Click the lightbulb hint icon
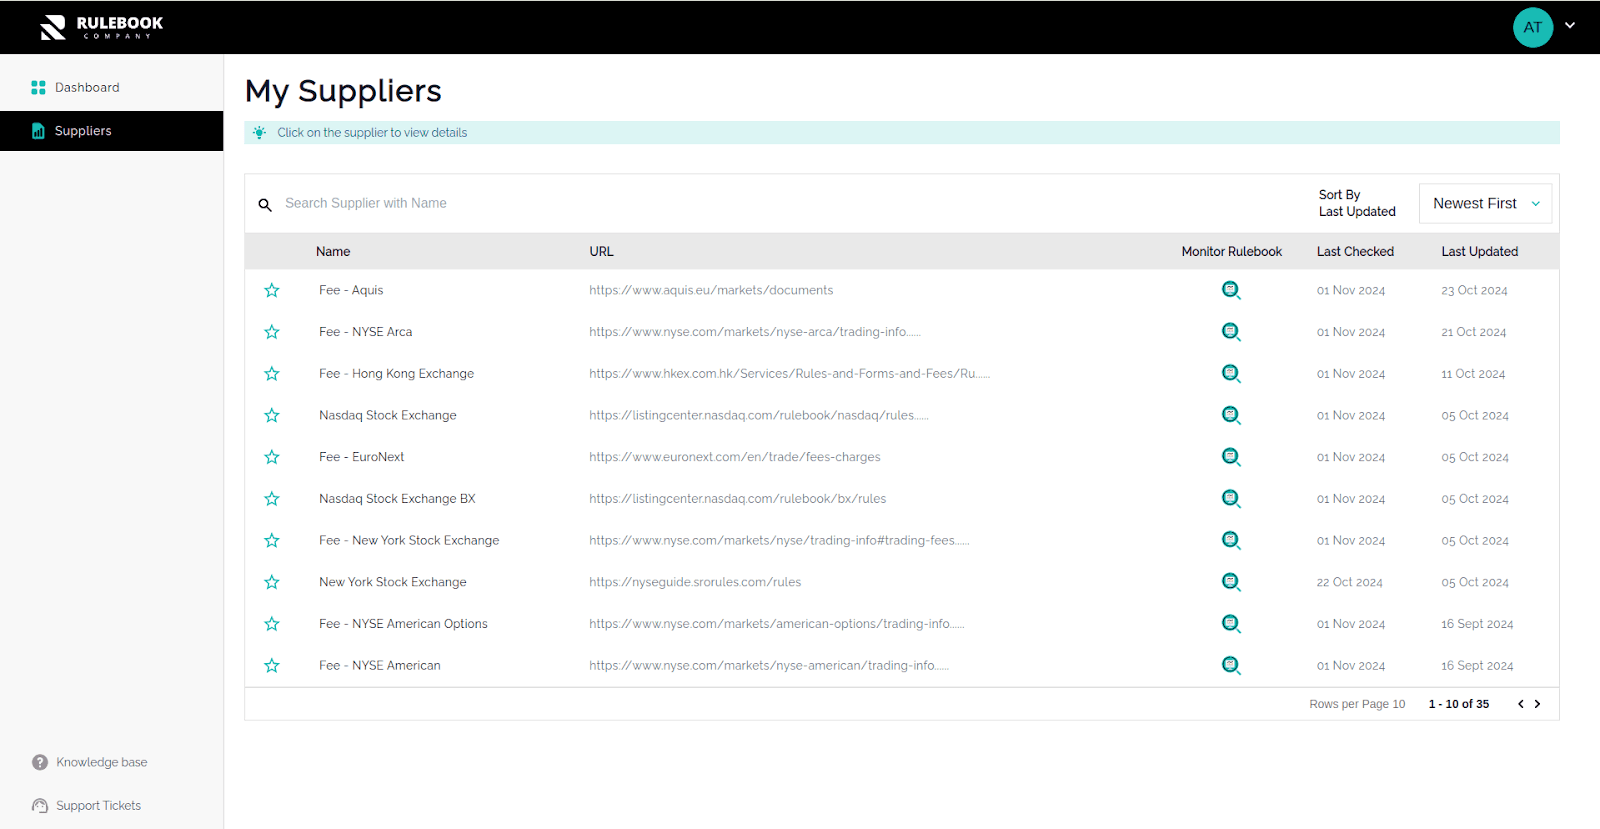Image resolution: width=1600 pixels, height=829 pixels. [259, 133]
